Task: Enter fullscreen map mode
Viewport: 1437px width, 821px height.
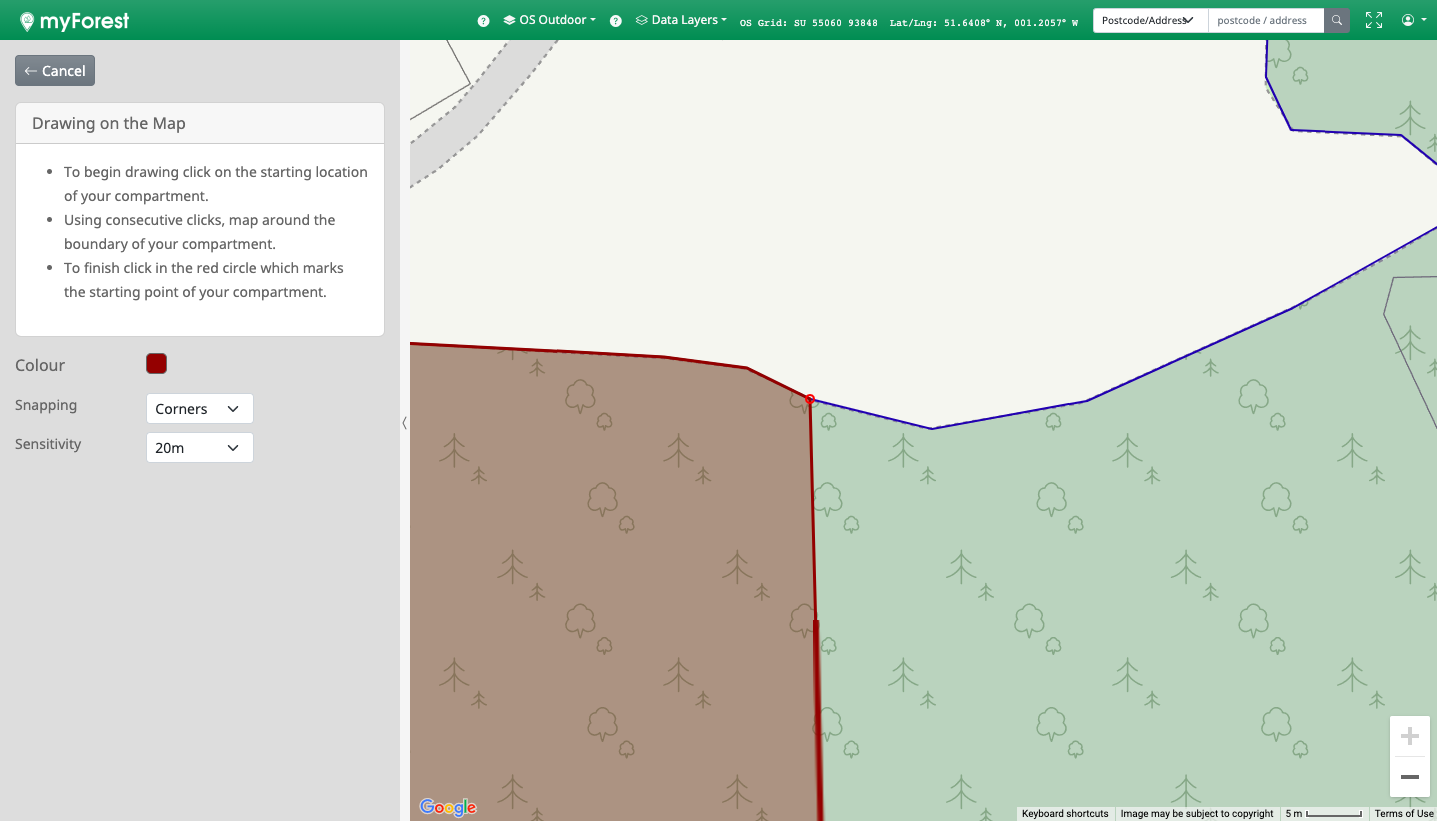Action: [1374, 20]
